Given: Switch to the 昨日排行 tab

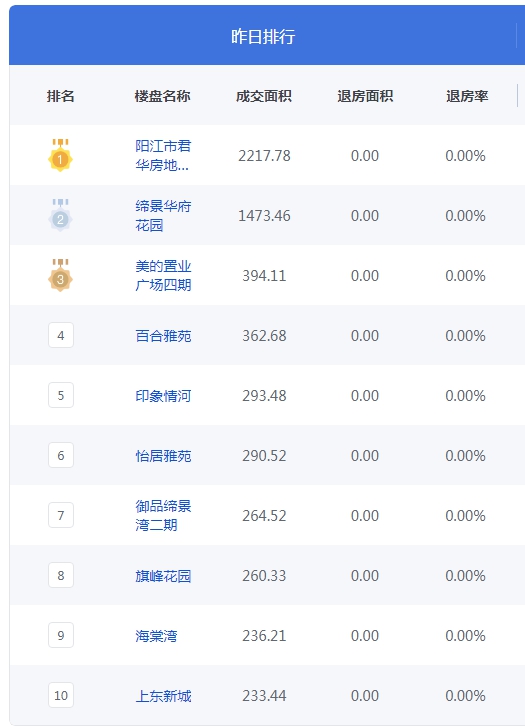Looking at the screenshot, I should 263,36.
